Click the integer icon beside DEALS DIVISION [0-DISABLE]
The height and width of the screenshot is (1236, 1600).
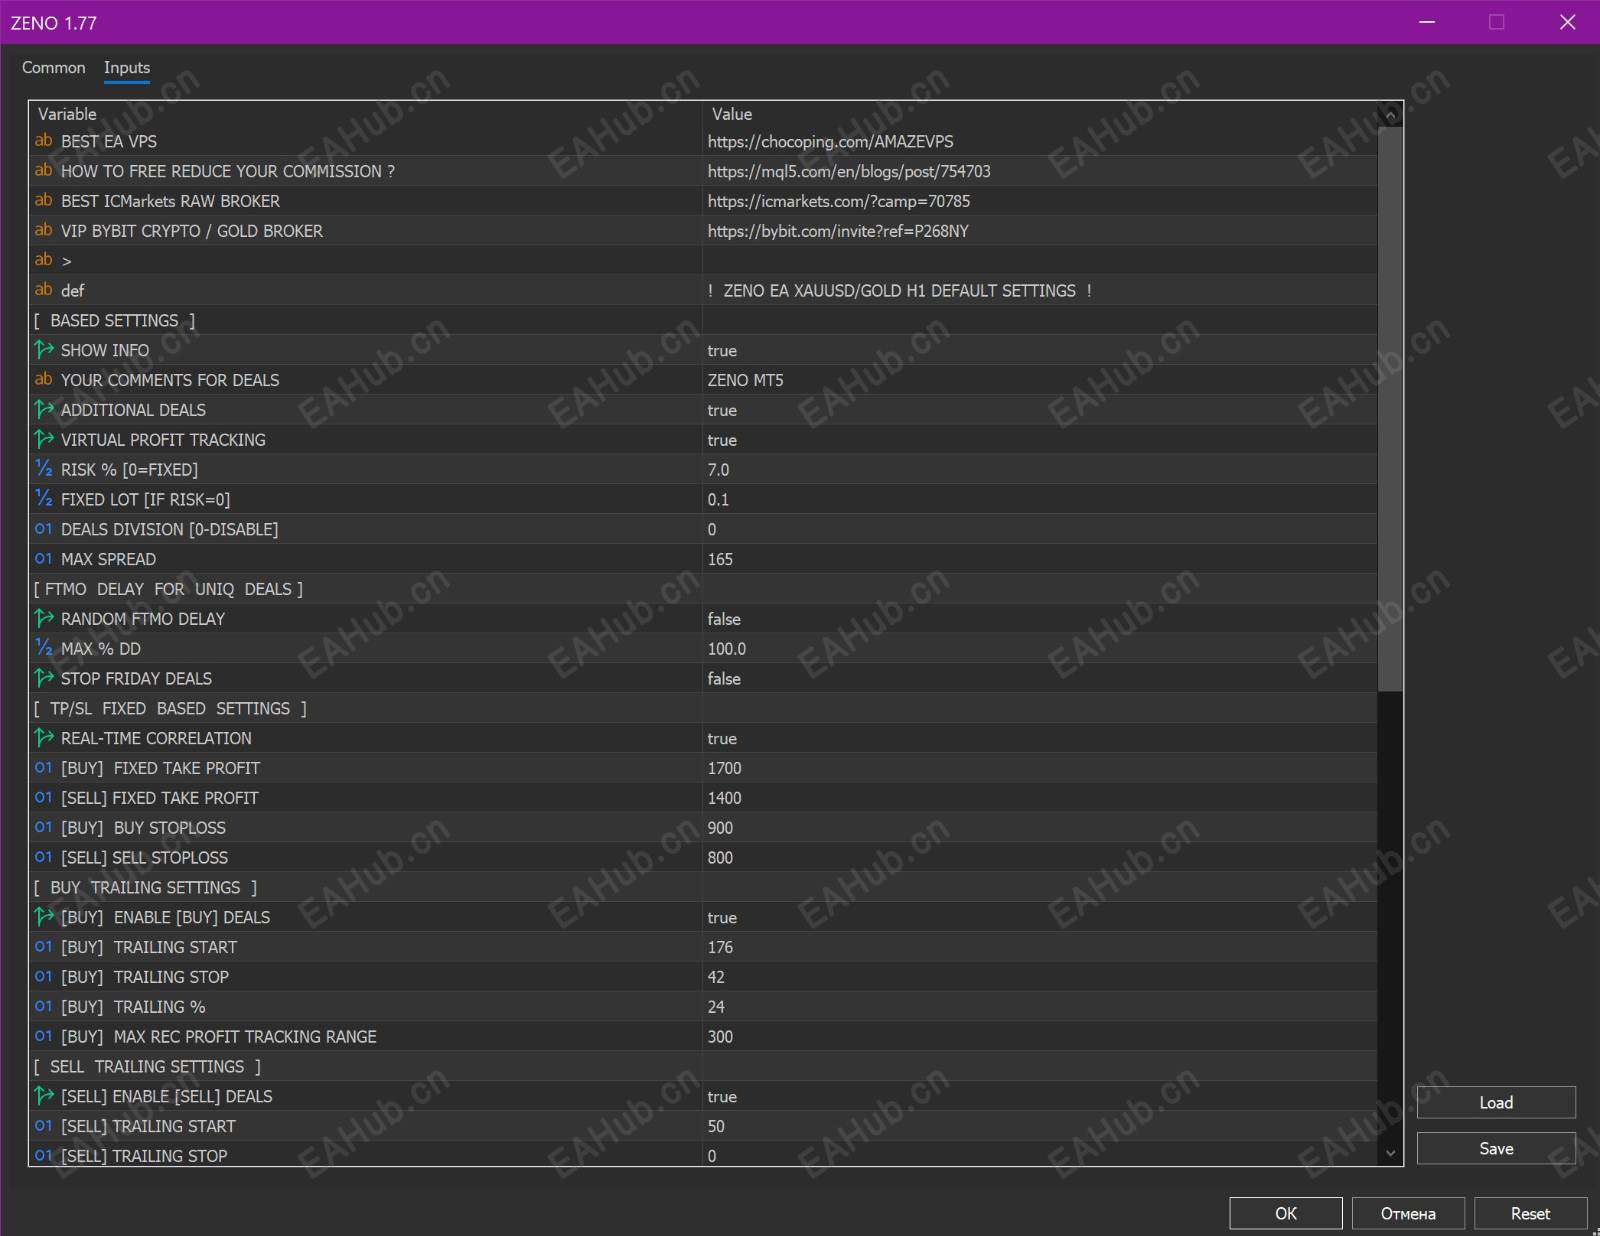[x=43, y=529]
